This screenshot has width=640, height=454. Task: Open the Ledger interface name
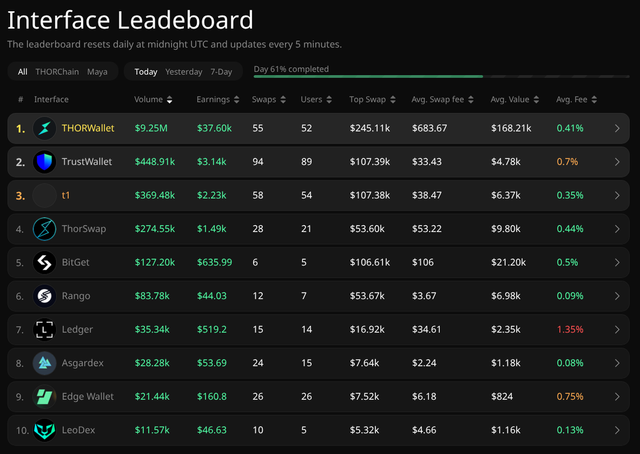(x=77, y=329)
